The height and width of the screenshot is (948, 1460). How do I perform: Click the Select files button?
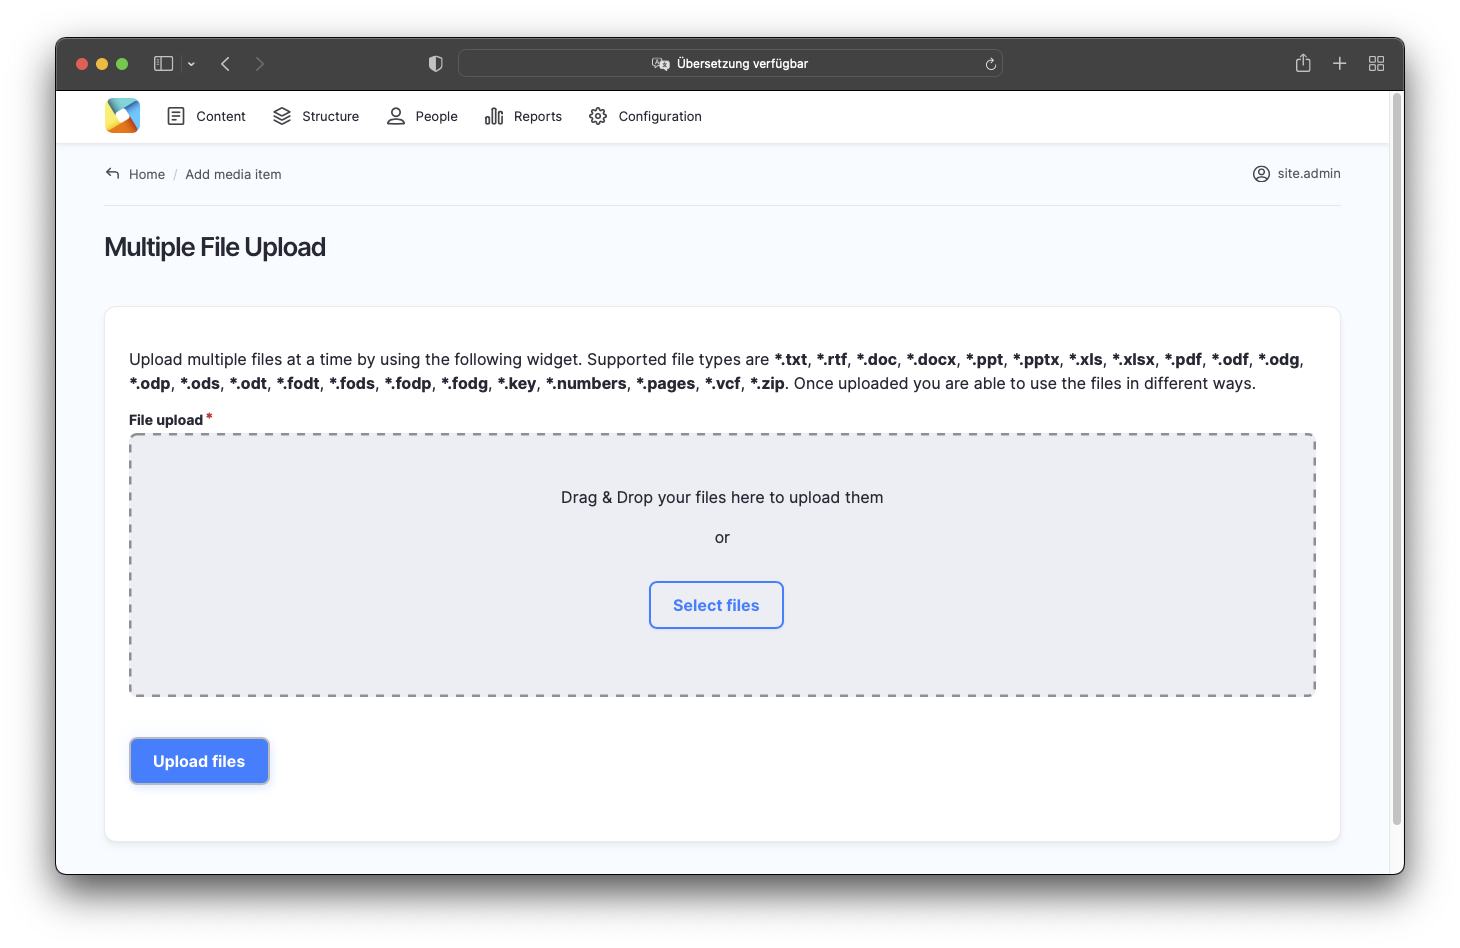coord(716,605)
